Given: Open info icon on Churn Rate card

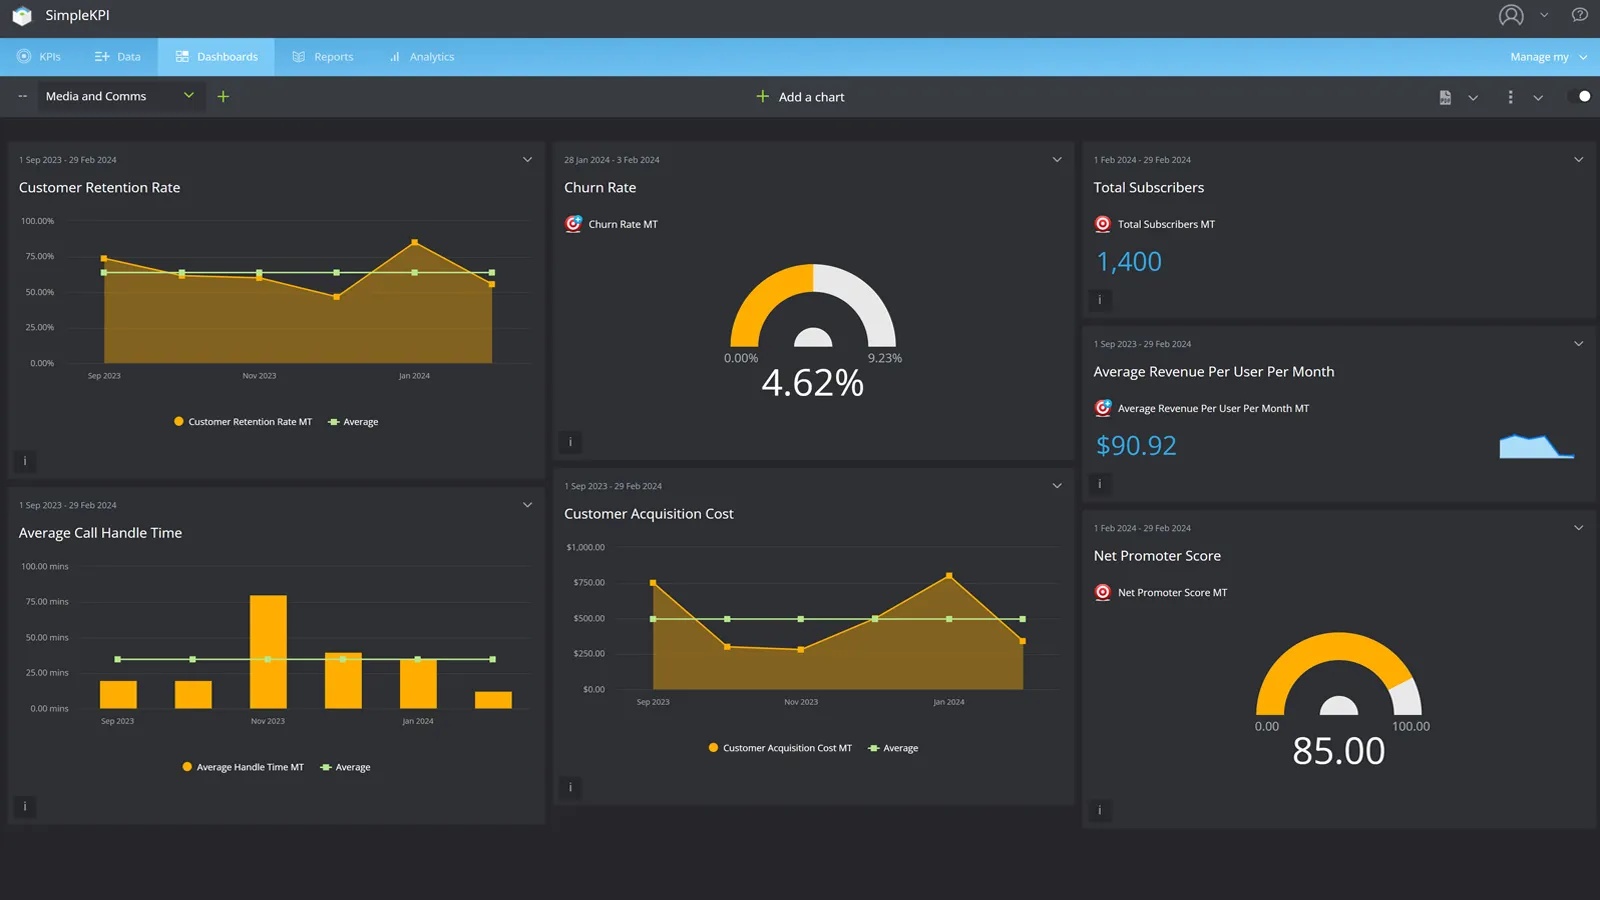Looking at the screenshot, I should point(570,442).
